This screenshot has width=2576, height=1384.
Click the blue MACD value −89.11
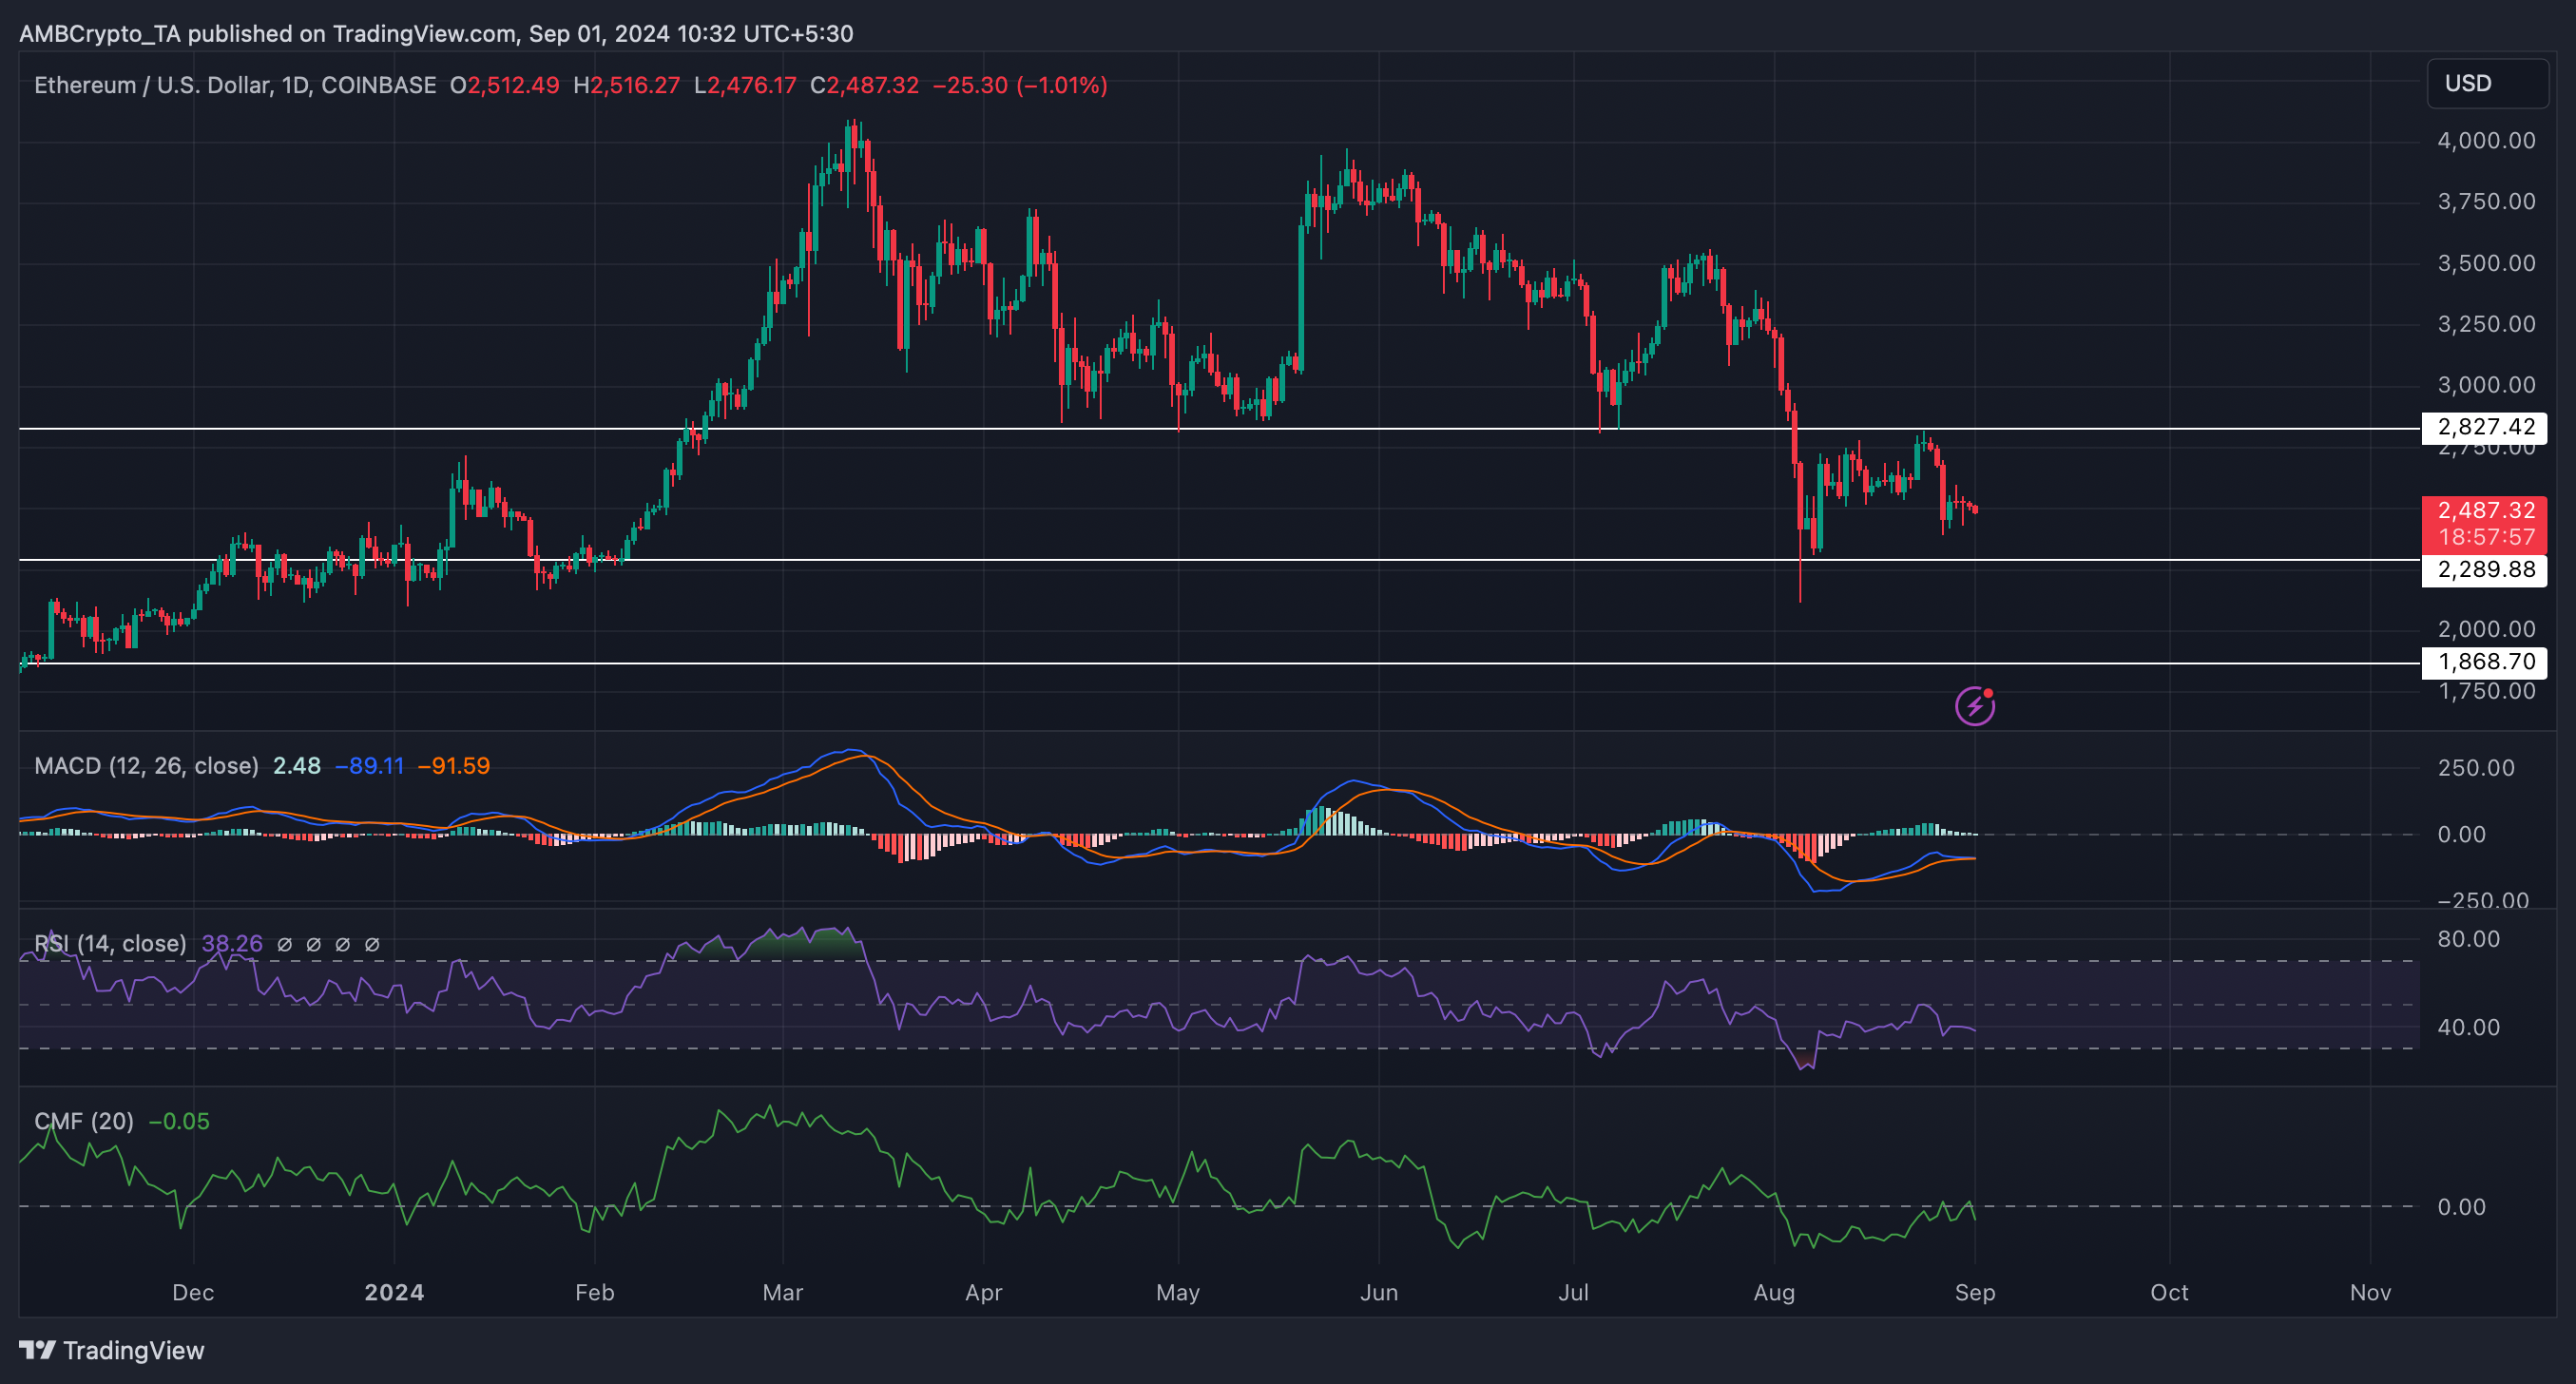click(x=369, y=766)
